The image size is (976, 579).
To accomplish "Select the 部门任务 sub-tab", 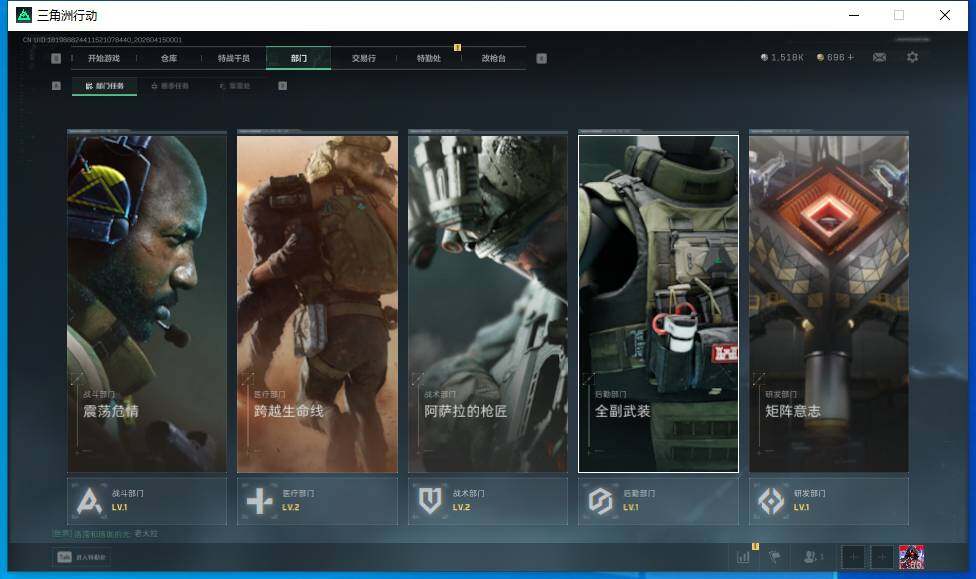I will (105, 86).
